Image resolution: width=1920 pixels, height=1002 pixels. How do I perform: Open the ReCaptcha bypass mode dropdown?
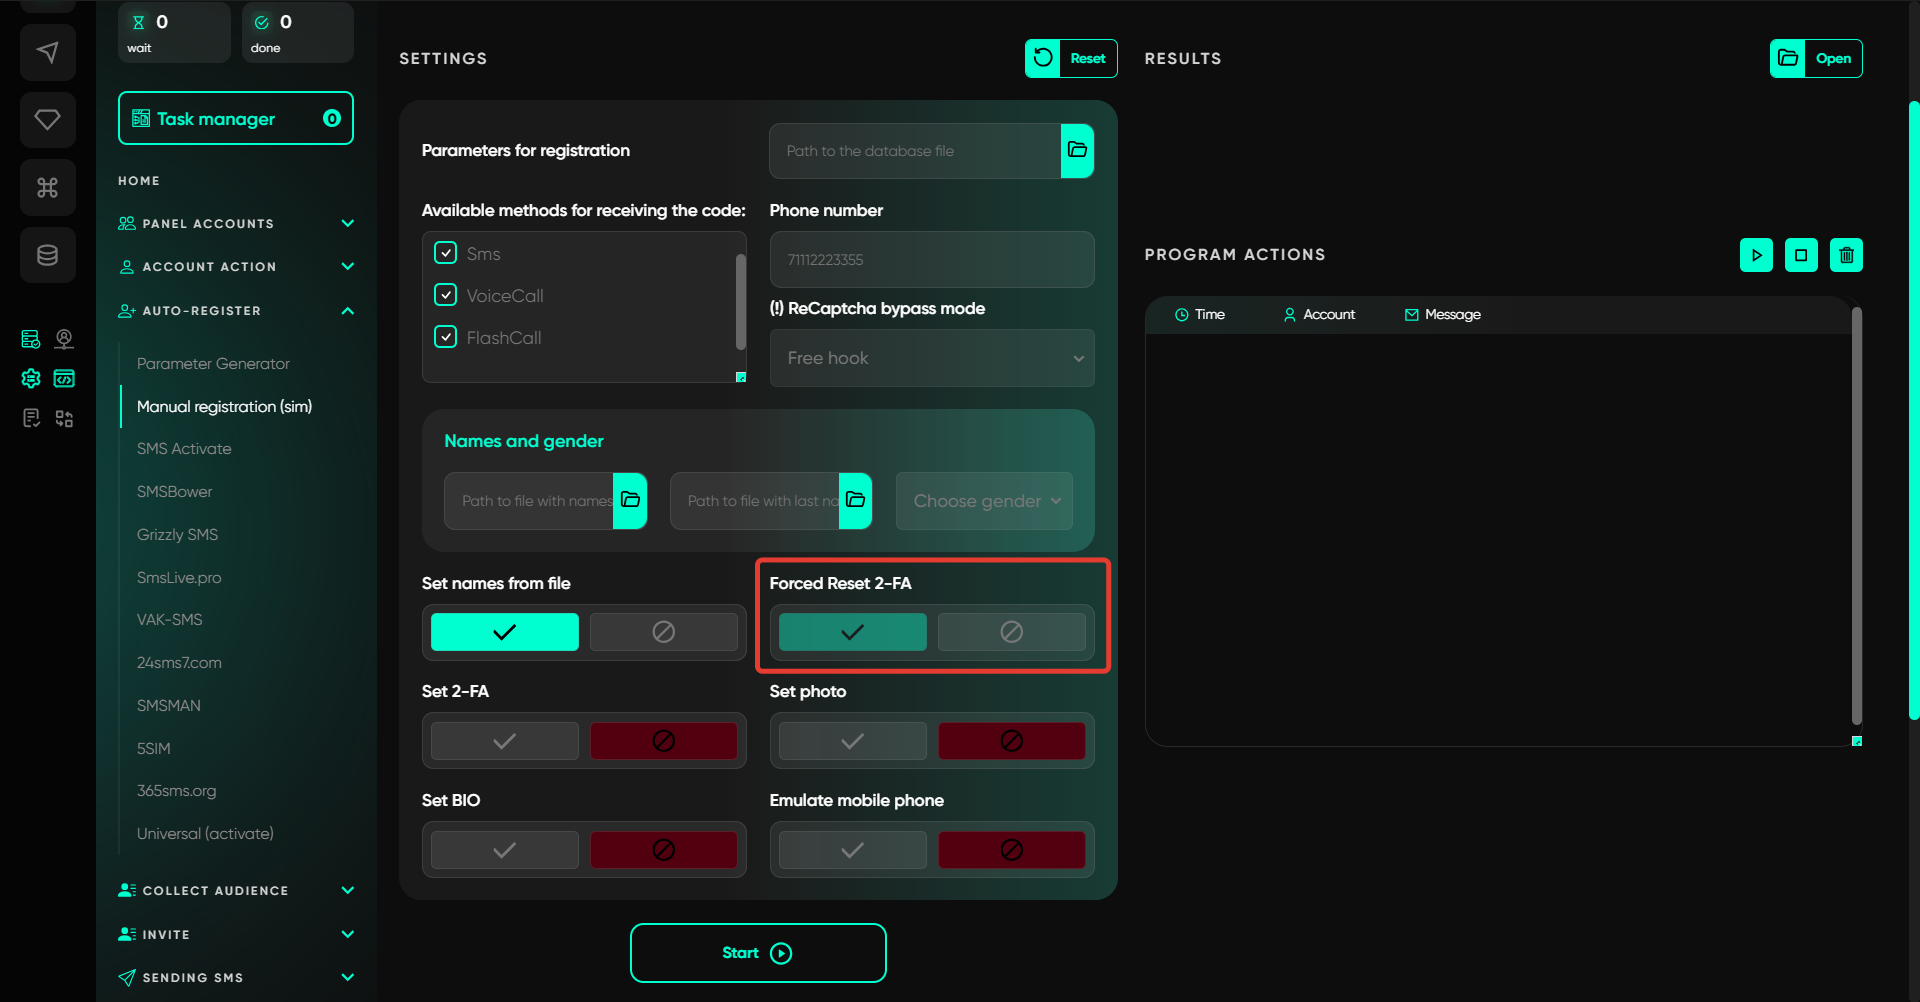(932, 358)
